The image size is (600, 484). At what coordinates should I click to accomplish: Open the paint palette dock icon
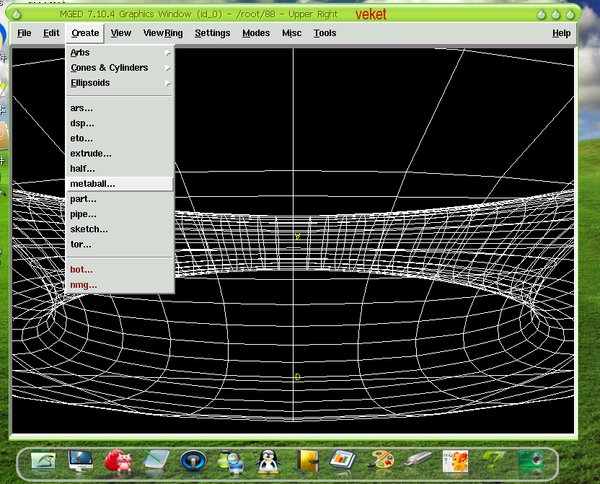coord(383,460)
